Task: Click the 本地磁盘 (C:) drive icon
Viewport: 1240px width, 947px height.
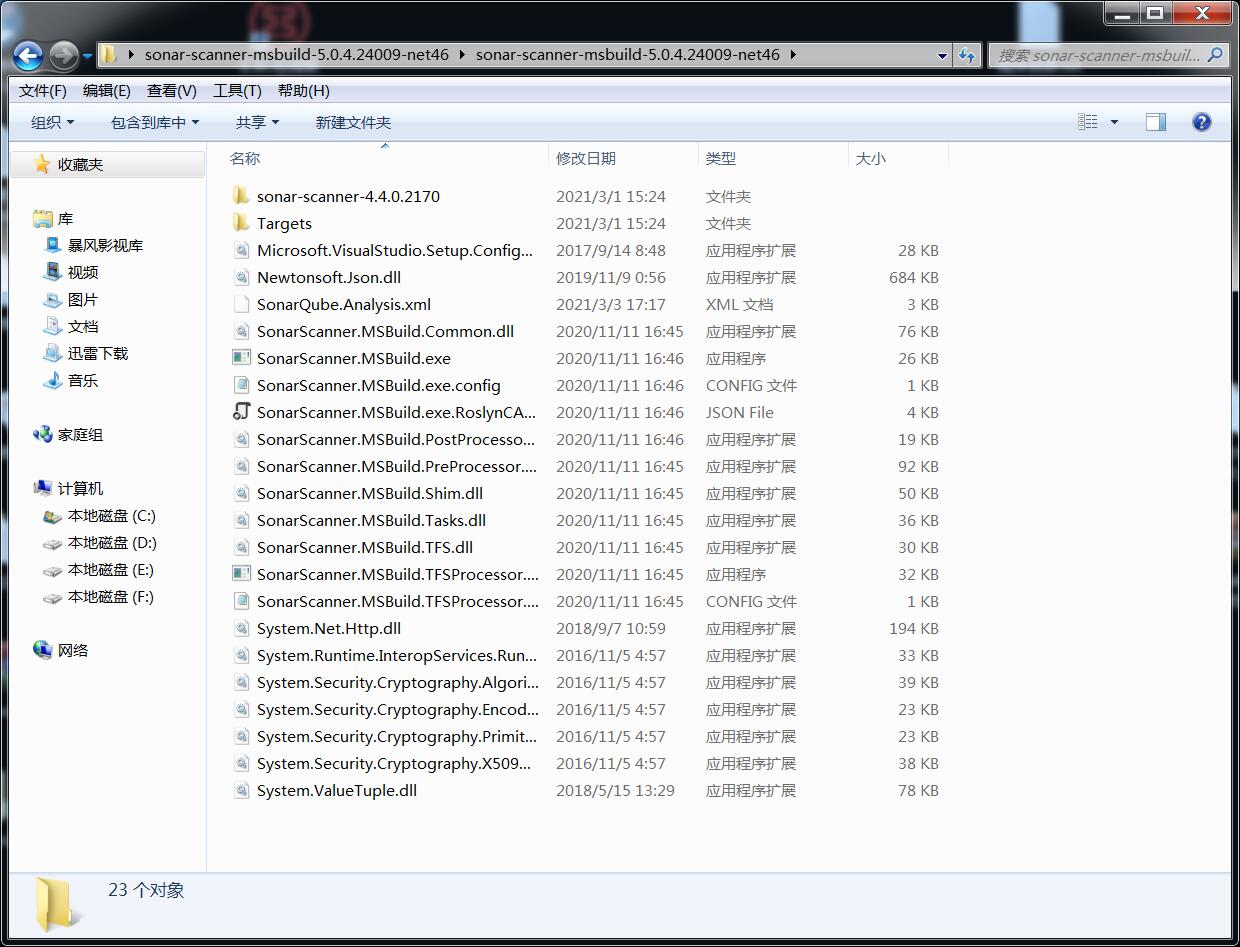Action: (x=52, y=516)
